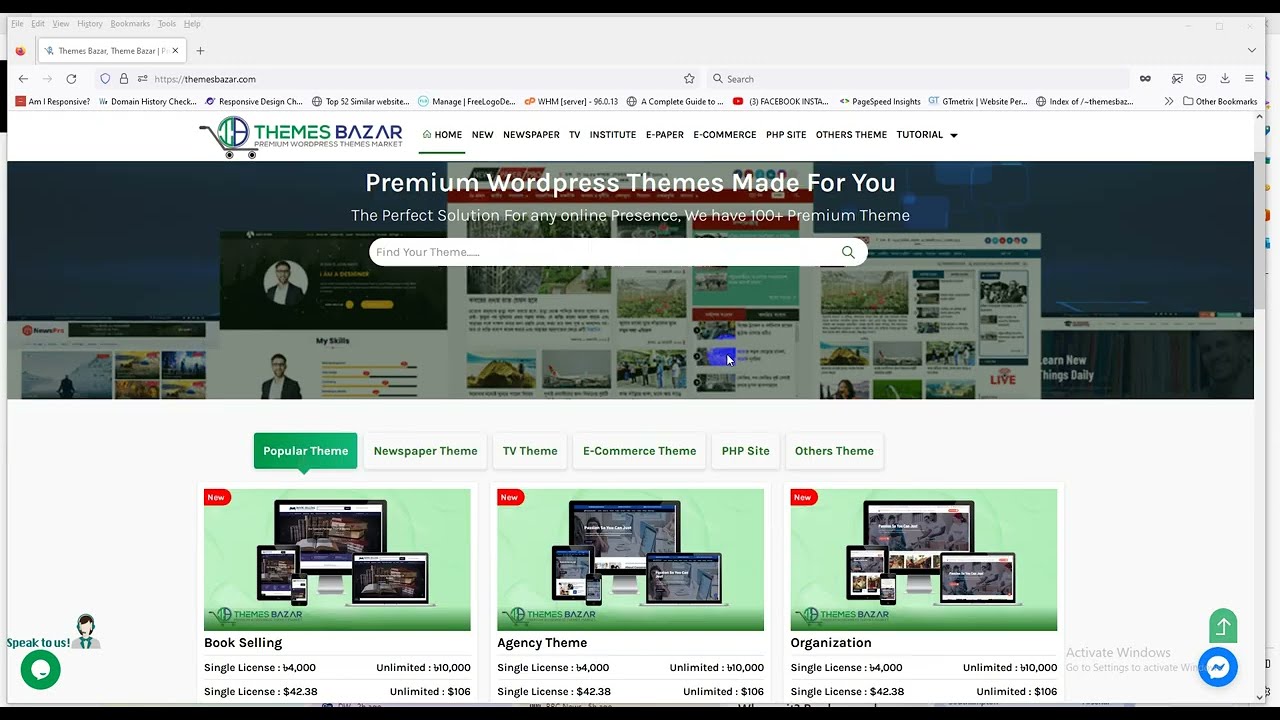Select the Popular Theme tab
This screenshot has width=1280, height=720.
tap(305, 451)
